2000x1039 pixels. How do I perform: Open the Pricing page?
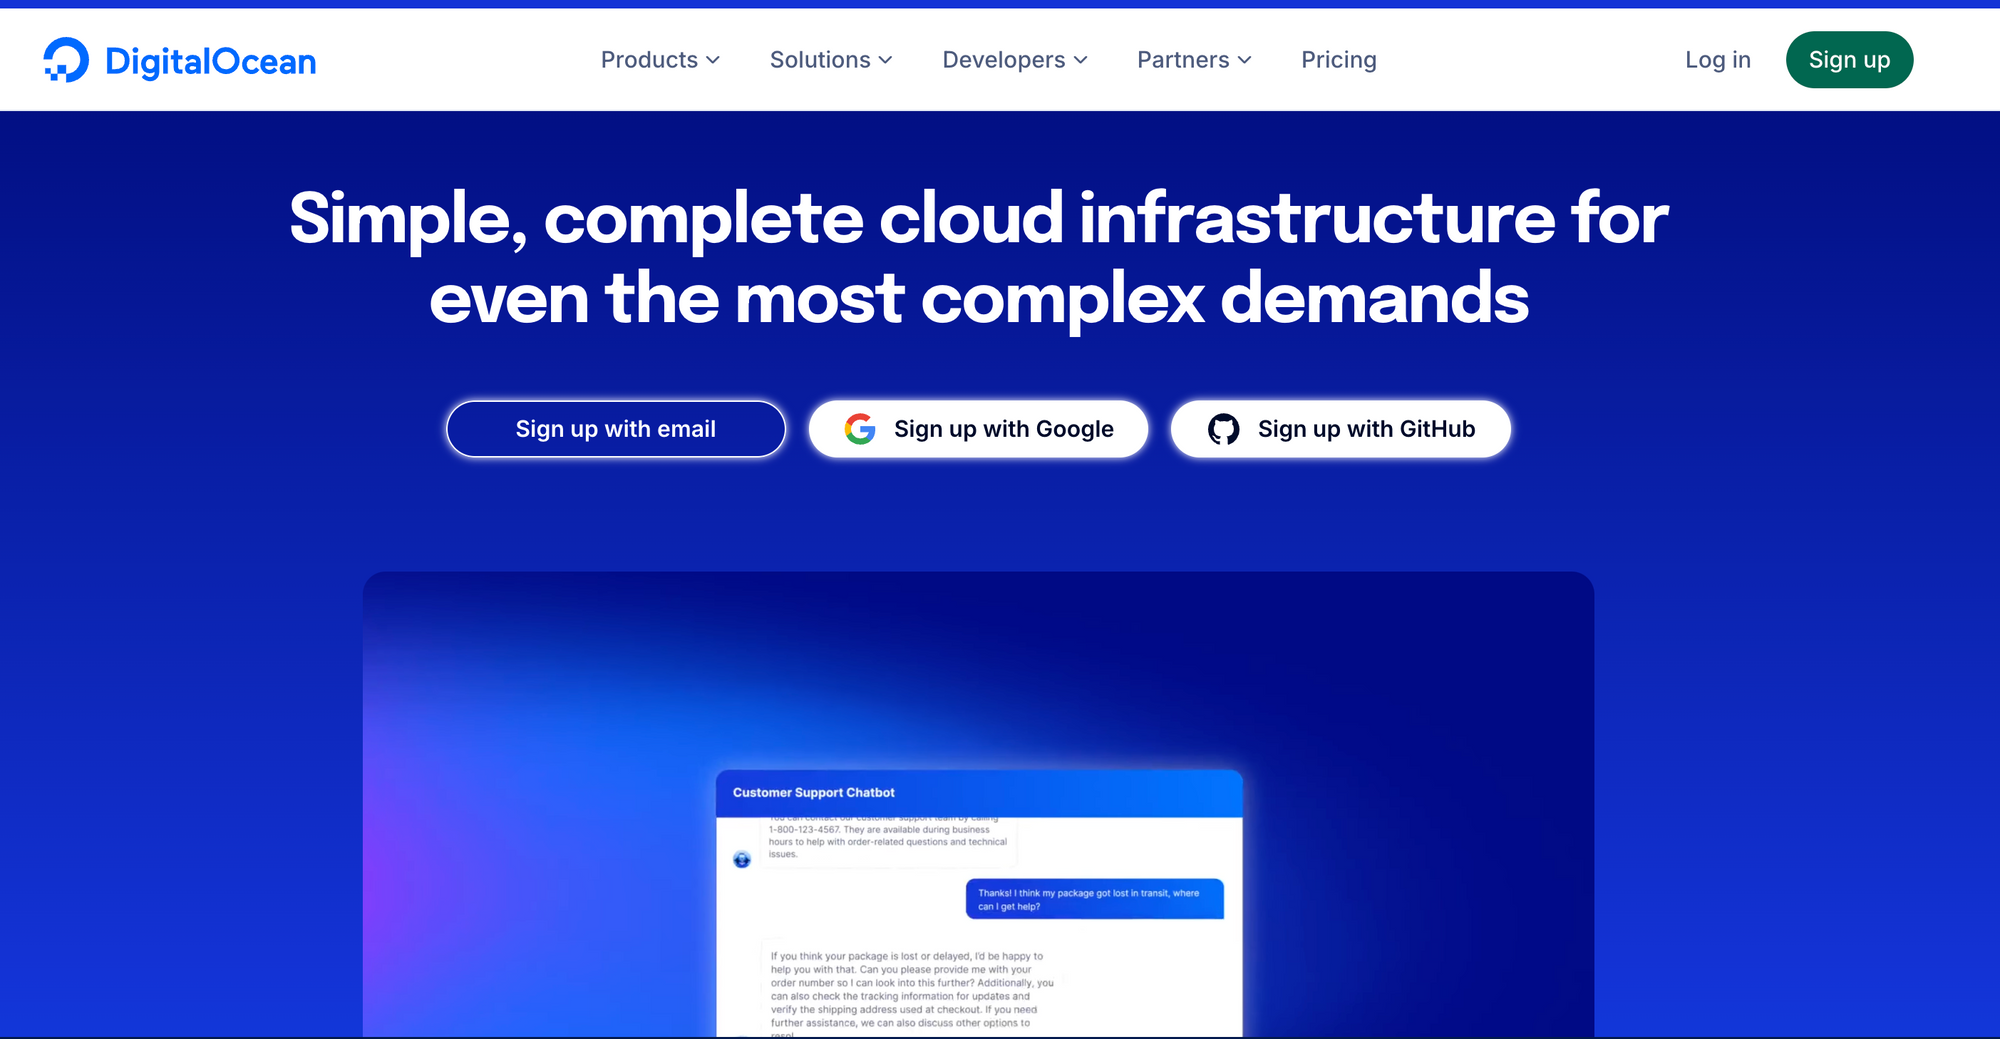(1339, 60)
